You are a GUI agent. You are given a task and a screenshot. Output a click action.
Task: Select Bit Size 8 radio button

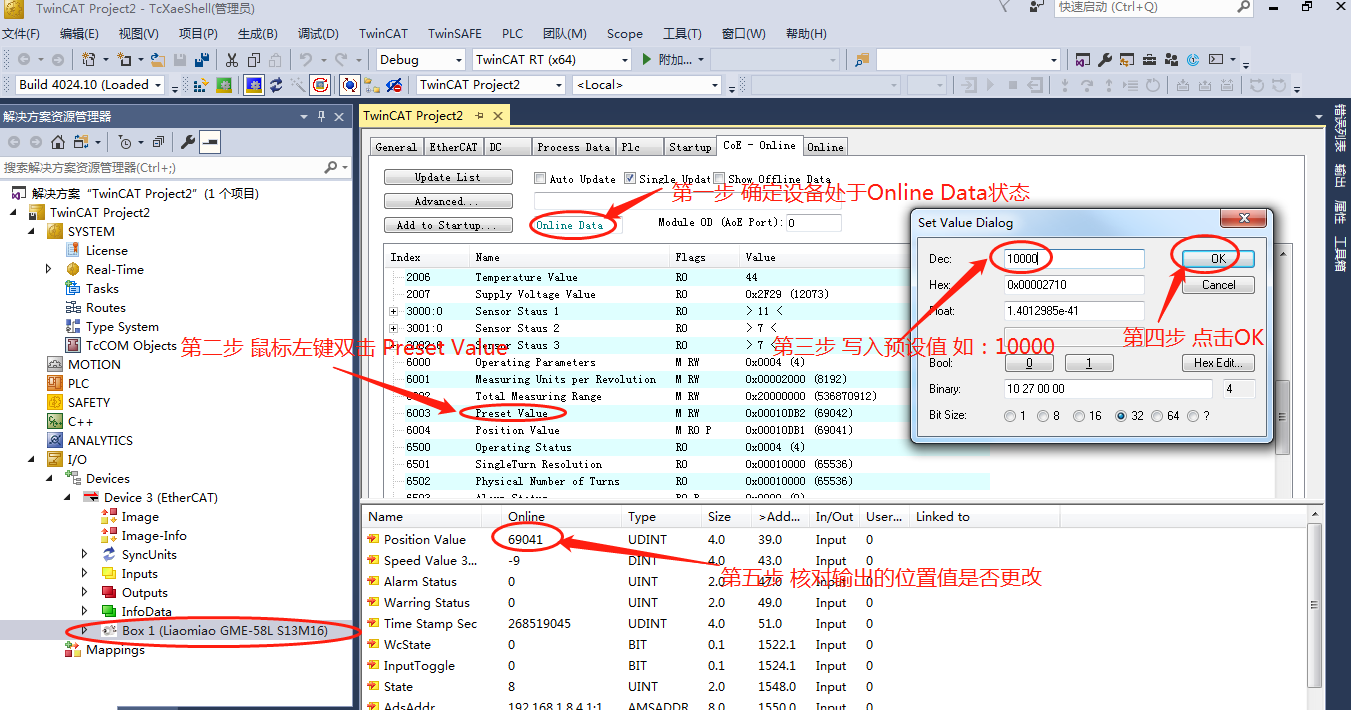point(1045,416)
